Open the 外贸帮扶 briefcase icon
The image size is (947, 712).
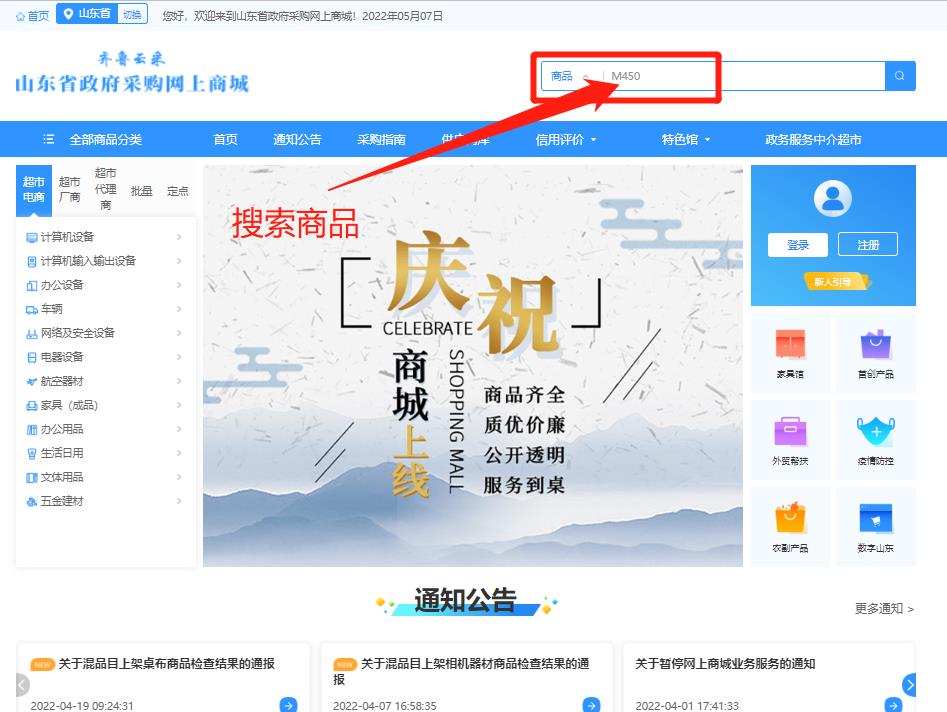pyautogui.click(x=790, y=432)
